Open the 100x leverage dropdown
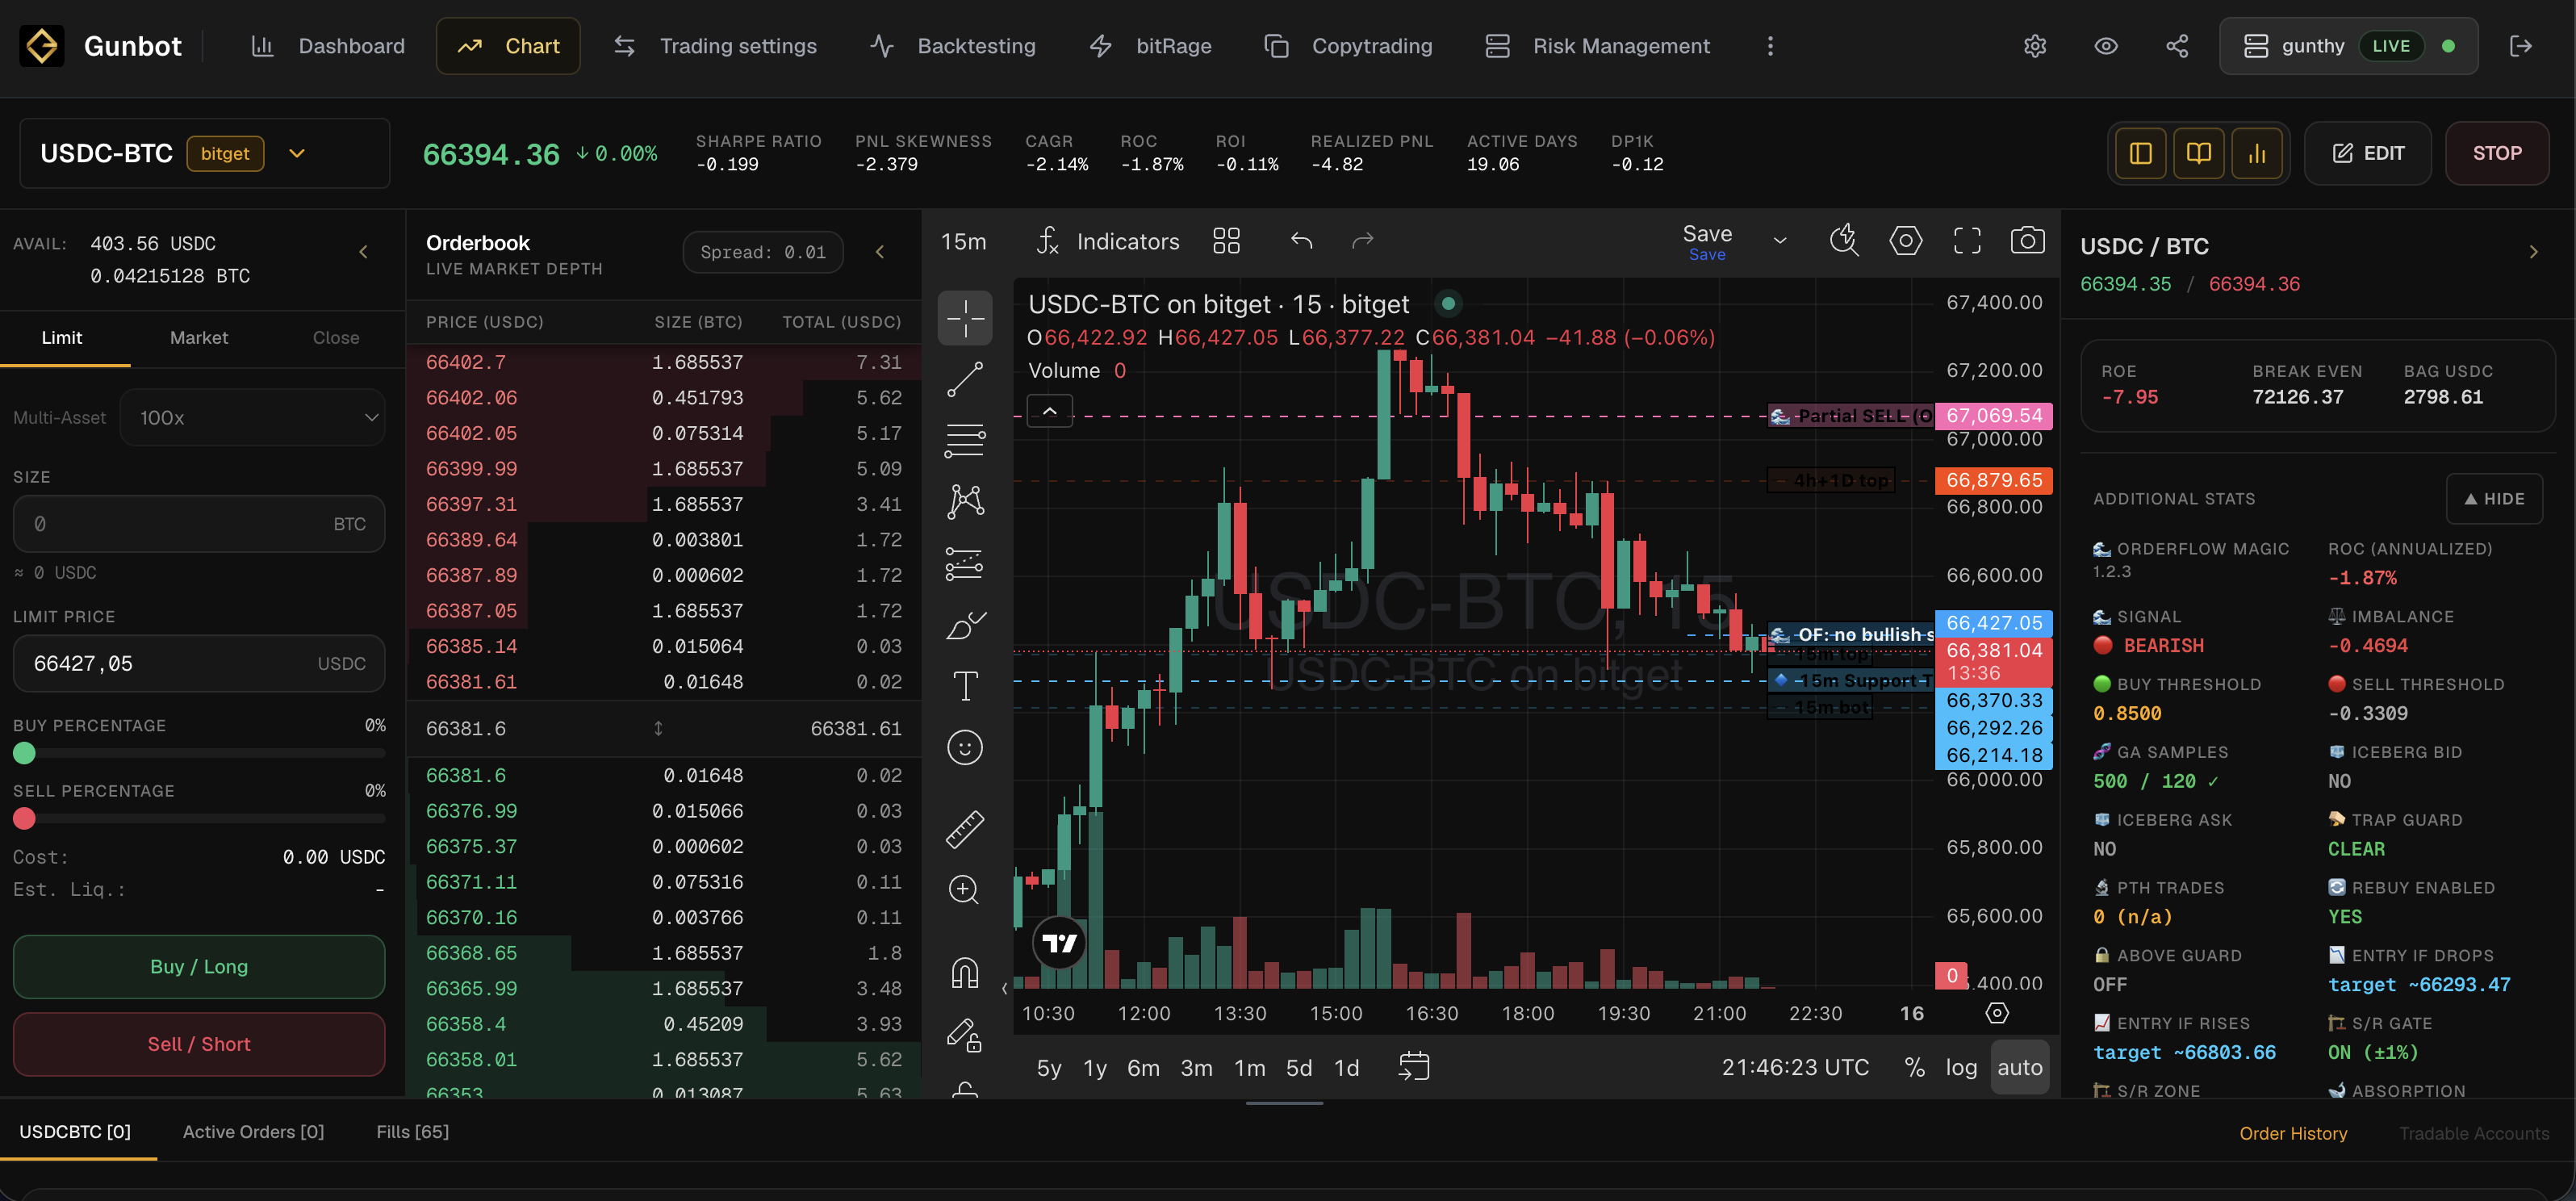2576x1201 pixels. [252, 417]
